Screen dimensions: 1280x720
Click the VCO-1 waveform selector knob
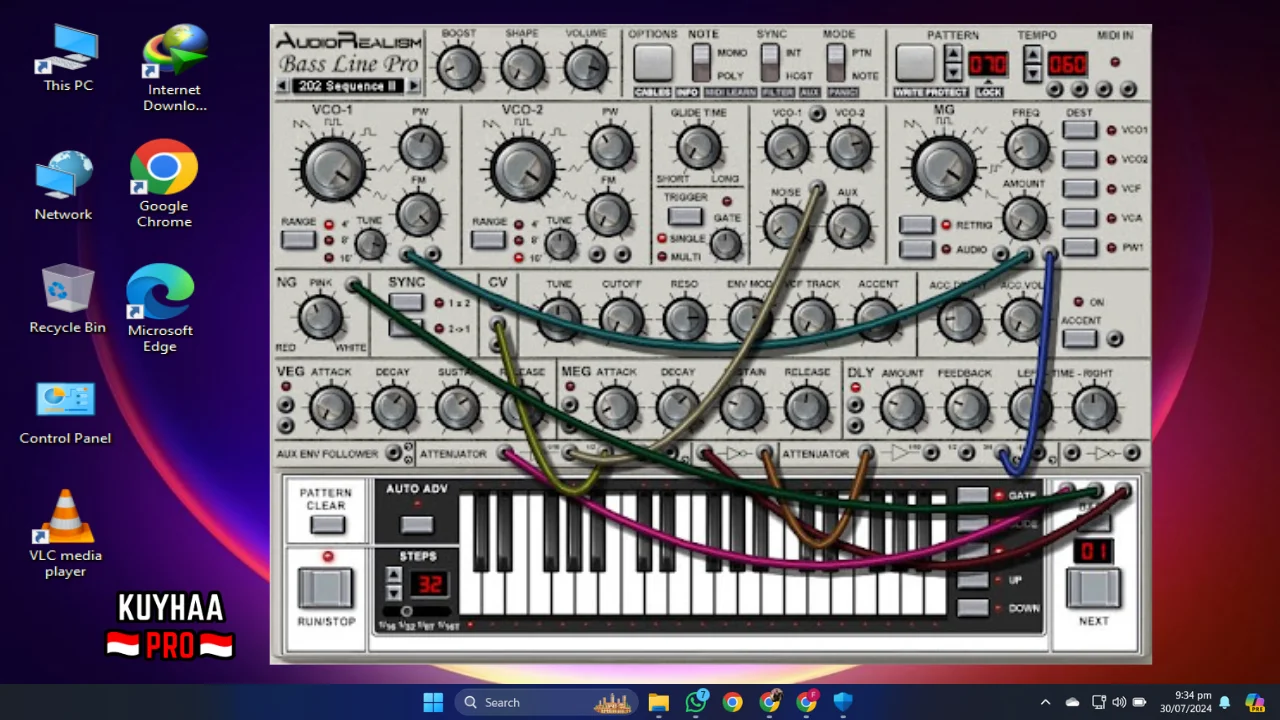coord(333,169)
